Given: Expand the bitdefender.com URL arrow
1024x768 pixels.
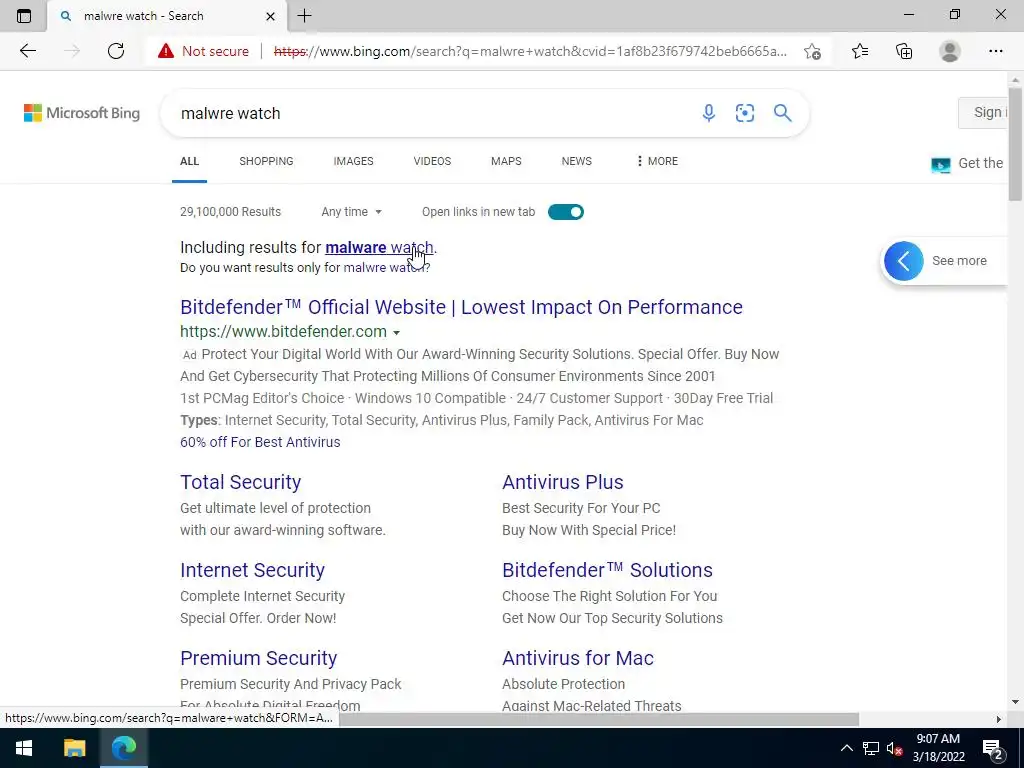Looking at the screenshot, I should [396, 332].
